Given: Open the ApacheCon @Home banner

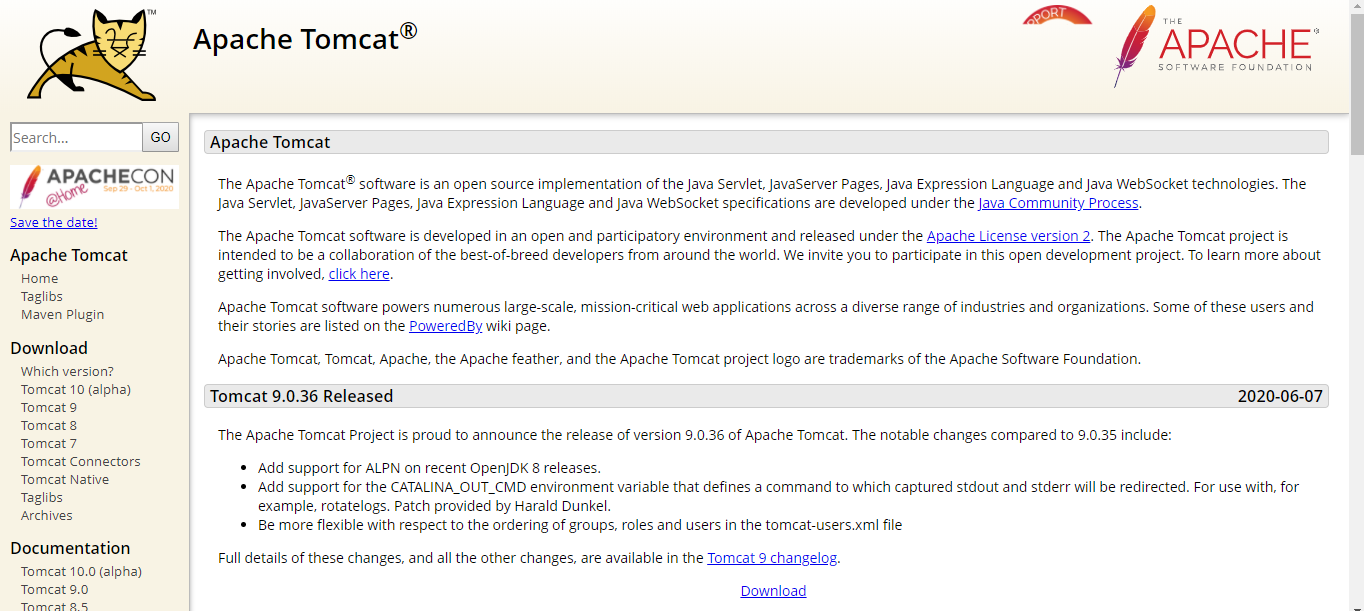Looking at the screenshot, I should (93, 187).
